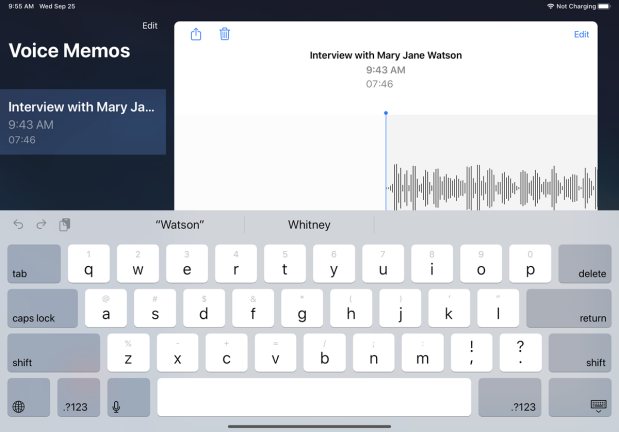Tap the blue playhead marker on waveform

(386, 113)
